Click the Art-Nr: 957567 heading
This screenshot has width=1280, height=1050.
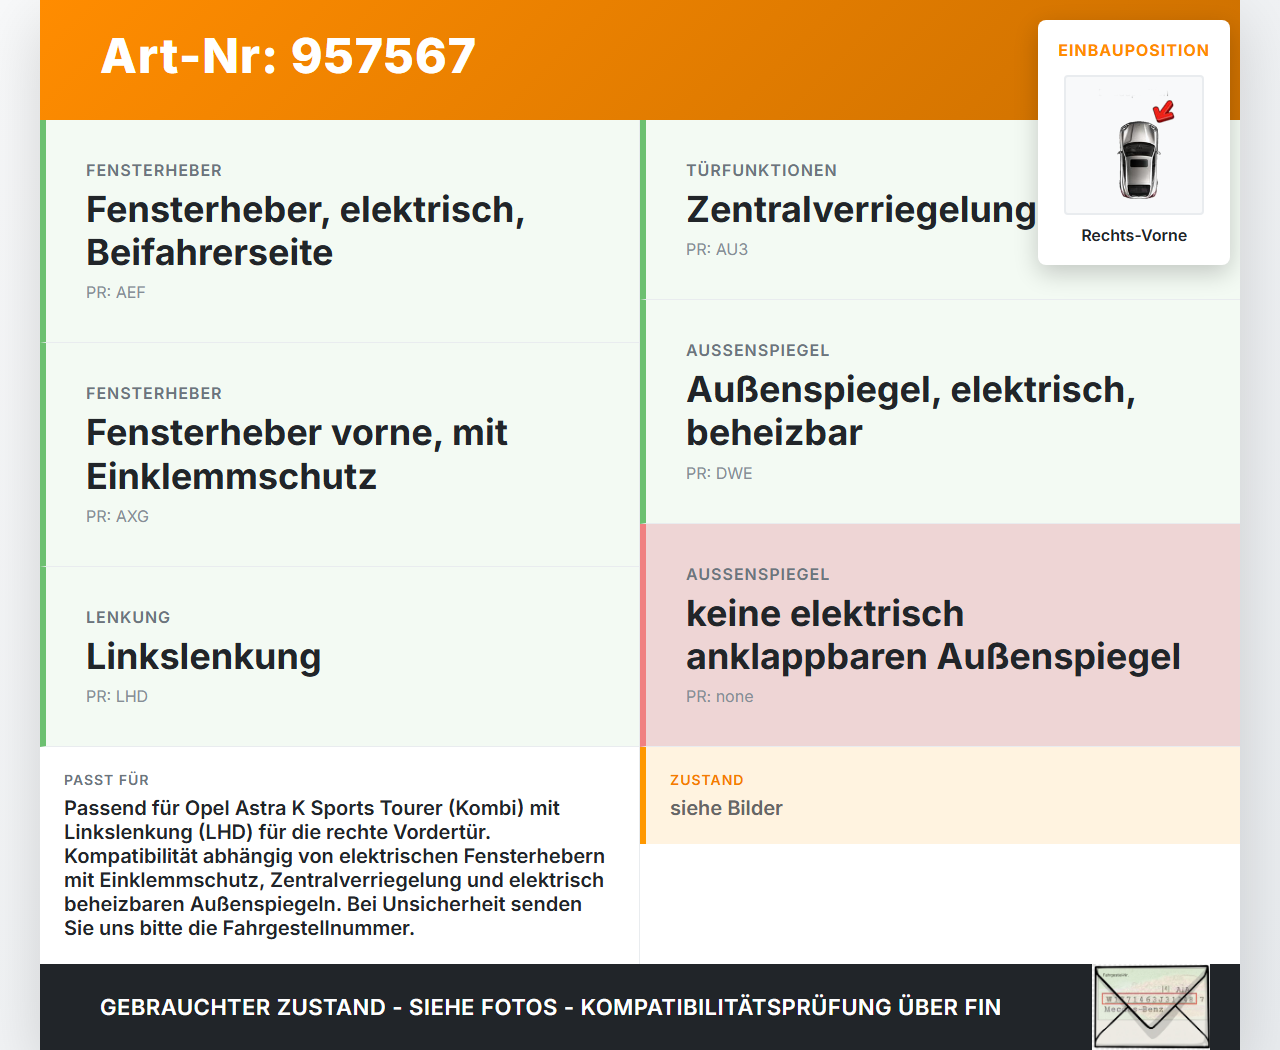click(x=288, y=57)
